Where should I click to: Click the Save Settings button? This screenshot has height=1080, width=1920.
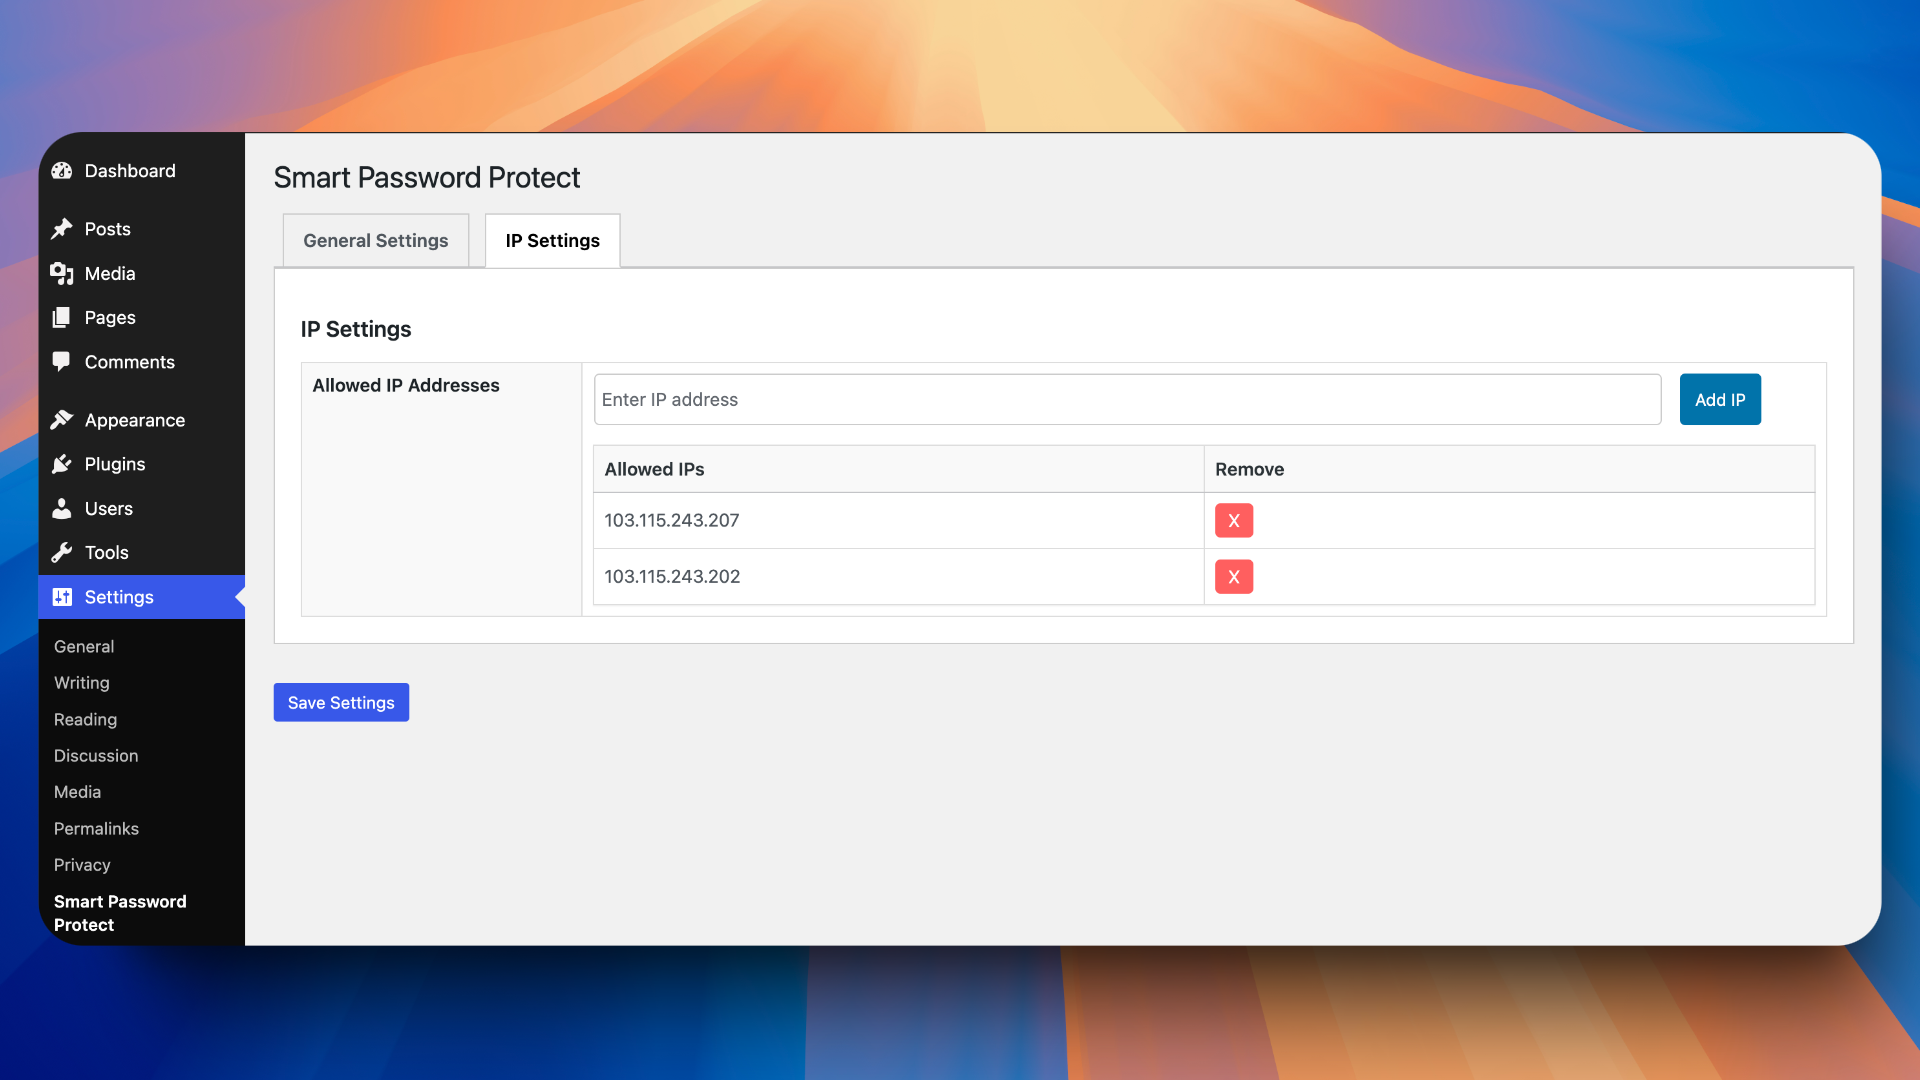(341, 702)
